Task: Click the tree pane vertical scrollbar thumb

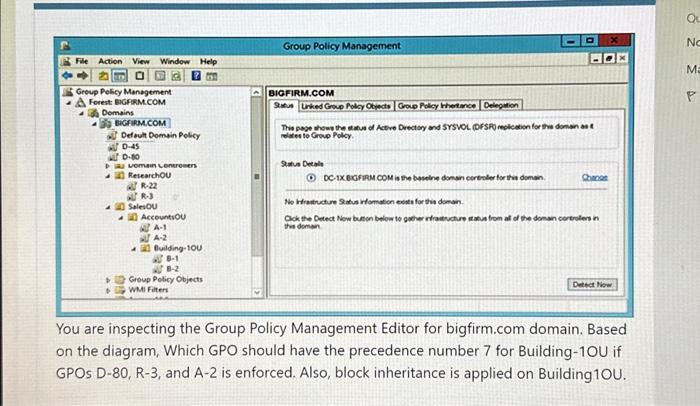Action: click(x=257, y=176)
